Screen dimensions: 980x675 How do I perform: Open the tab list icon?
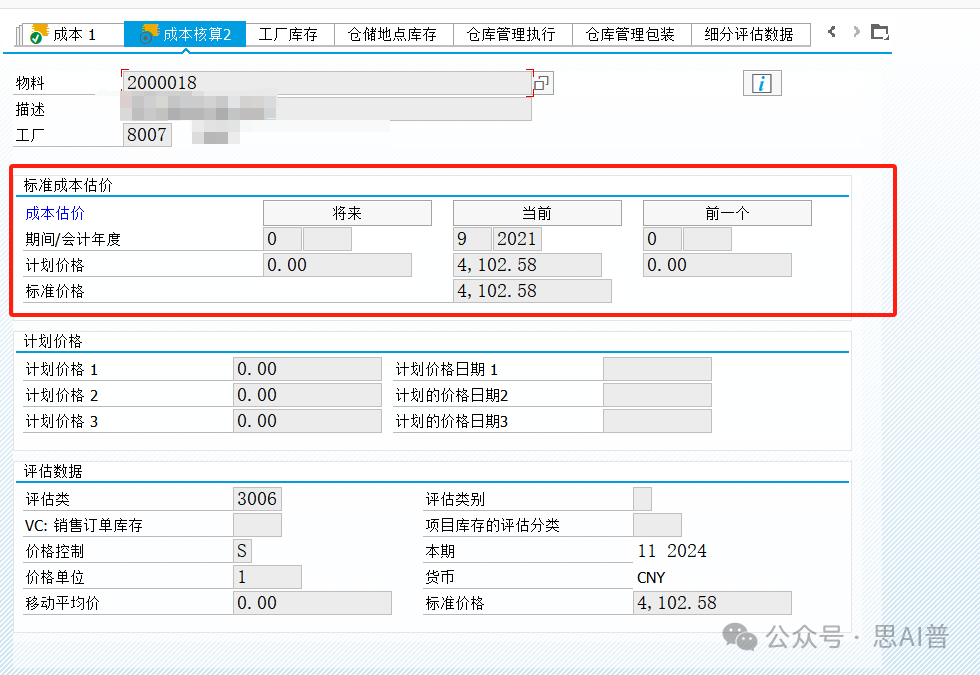(x=879, y=33)
